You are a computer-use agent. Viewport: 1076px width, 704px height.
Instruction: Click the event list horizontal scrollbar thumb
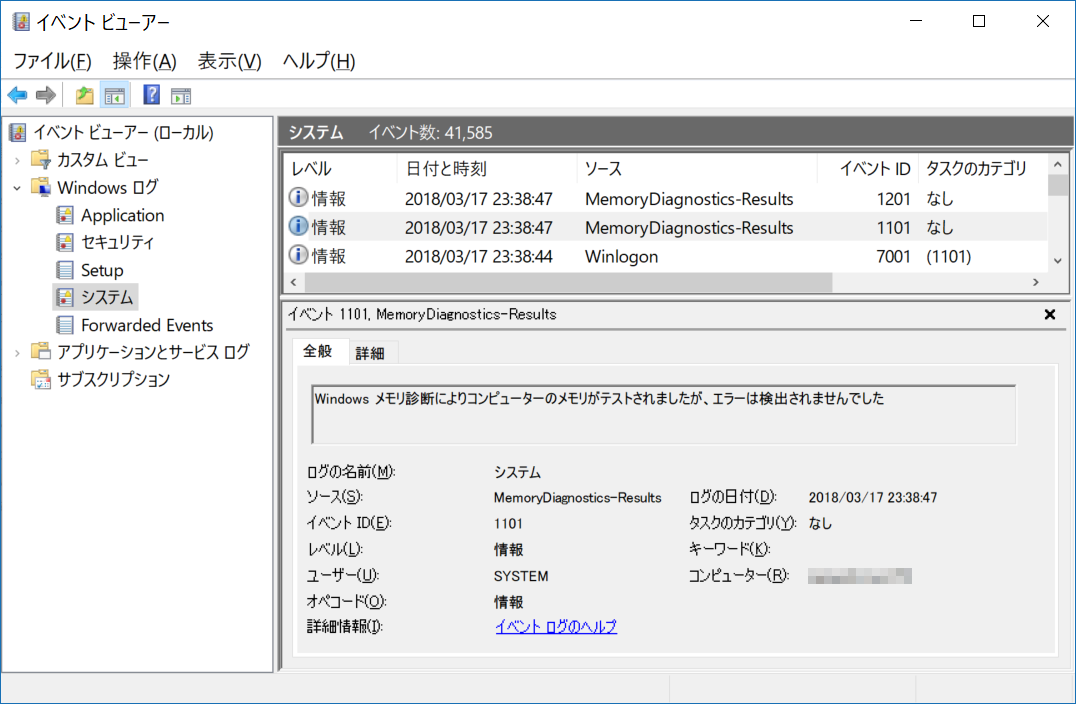(568, 282)
